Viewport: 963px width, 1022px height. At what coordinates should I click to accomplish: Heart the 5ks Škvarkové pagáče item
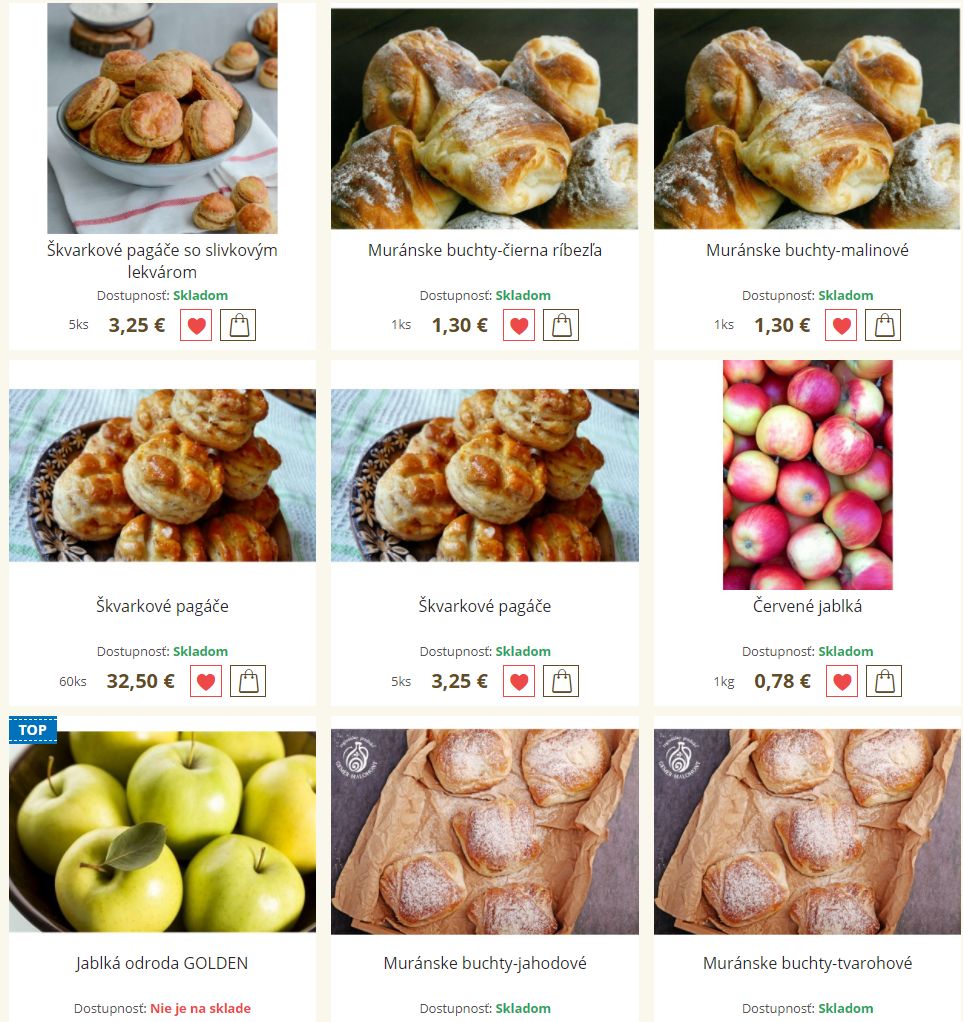tap(519, 681)
